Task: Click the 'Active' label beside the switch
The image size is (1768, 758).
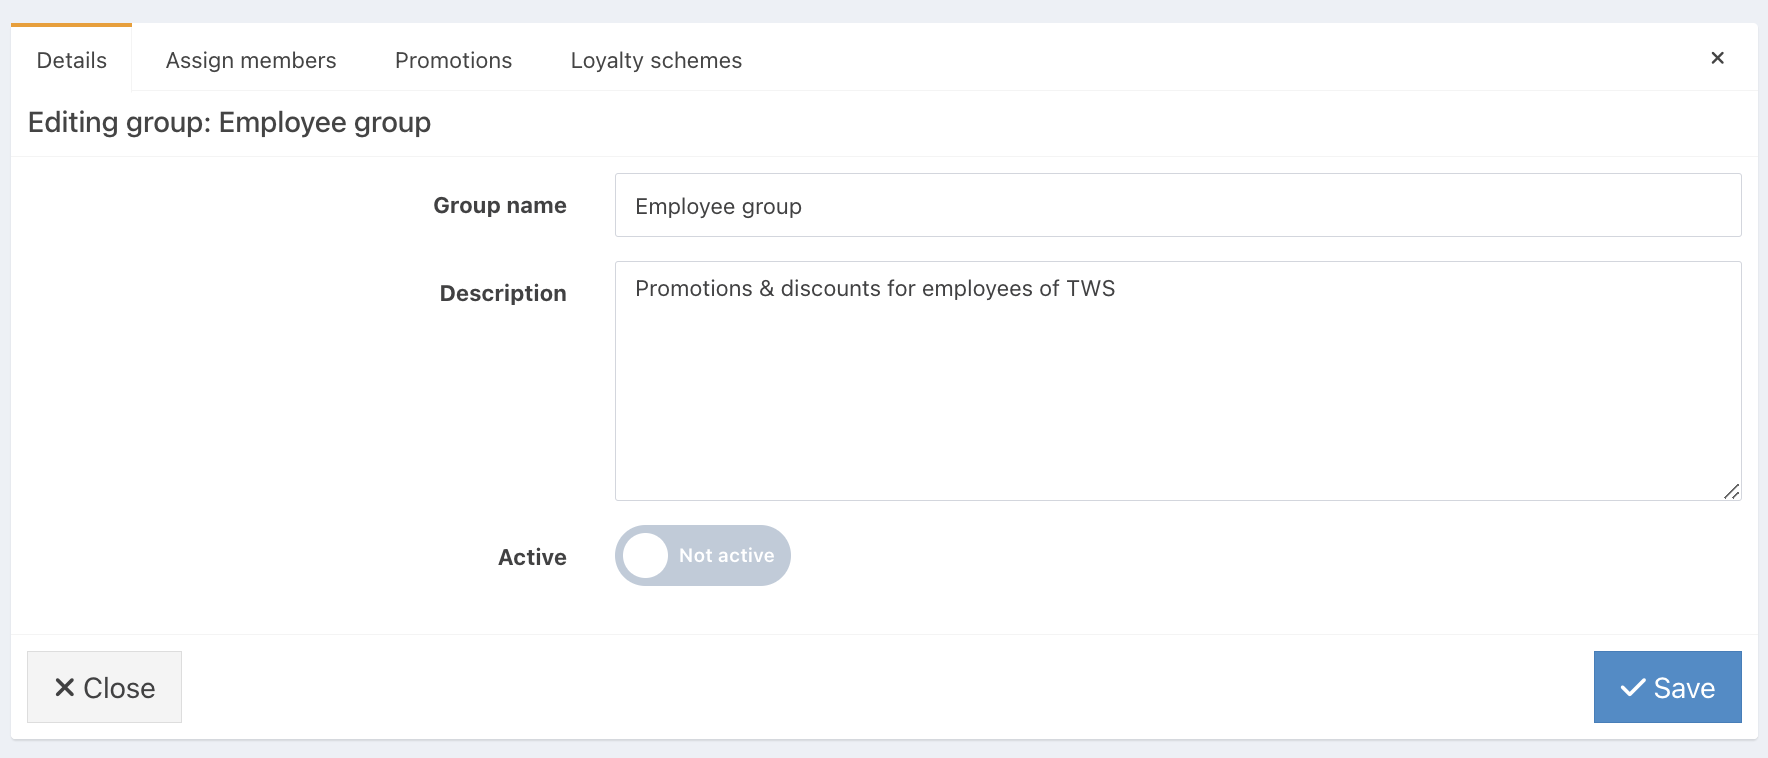Action: pyautogui.click(x=532, y=557)
